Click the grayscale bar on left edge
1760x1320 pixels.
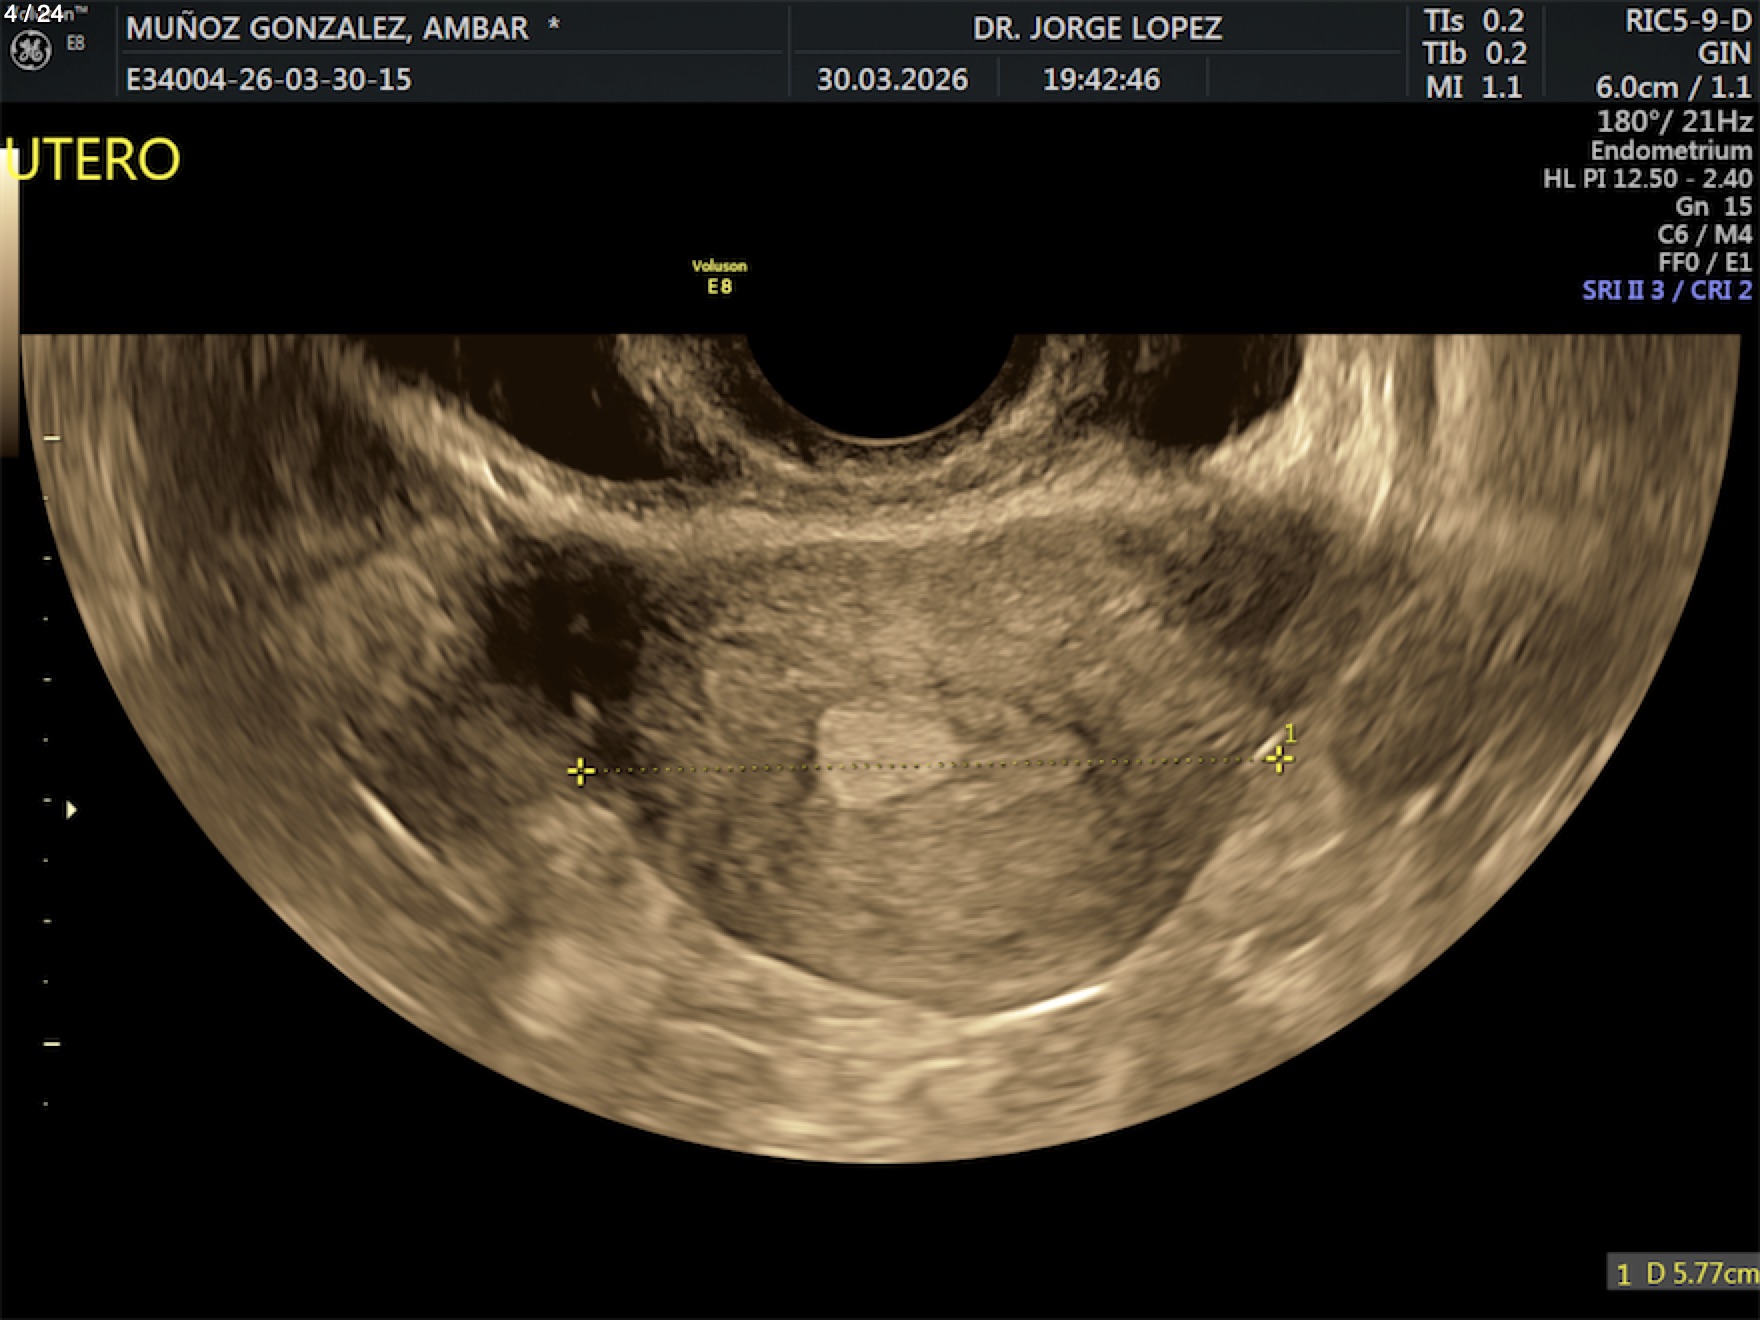click(9, 300)
